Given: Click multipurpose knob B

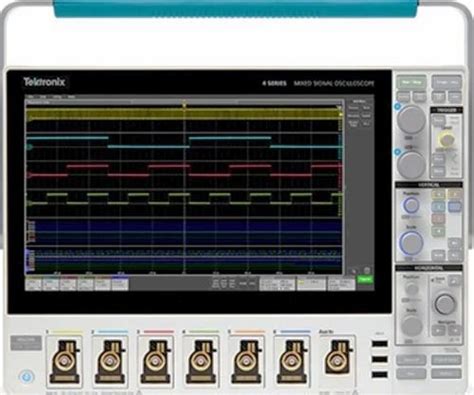Looking at the screenshot, I should coord(412,164).
